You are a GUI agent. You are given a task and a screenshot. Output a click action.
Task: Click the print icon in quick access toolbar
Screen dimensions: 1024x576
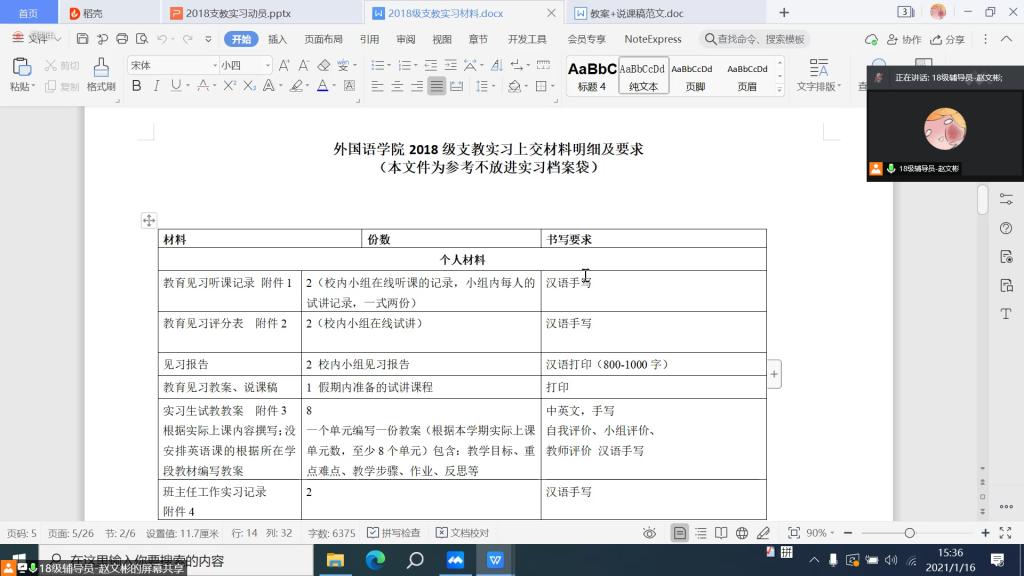122,39
